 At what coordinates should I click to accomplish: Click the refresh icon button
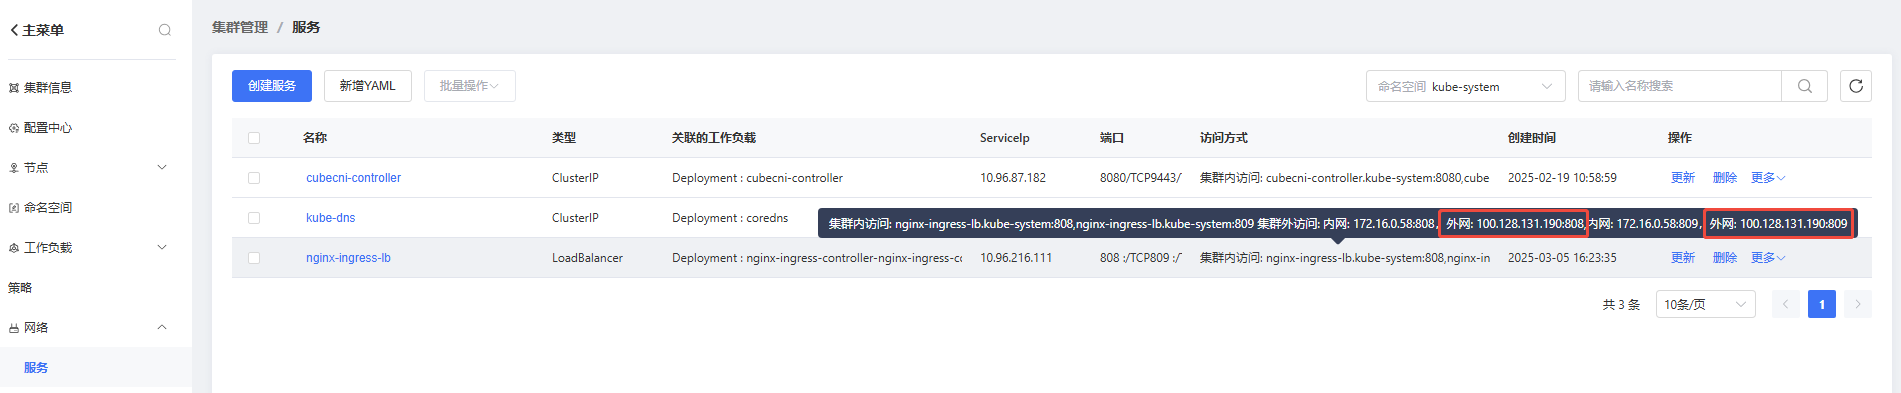pyautogui.click(x=1856, y=86)
